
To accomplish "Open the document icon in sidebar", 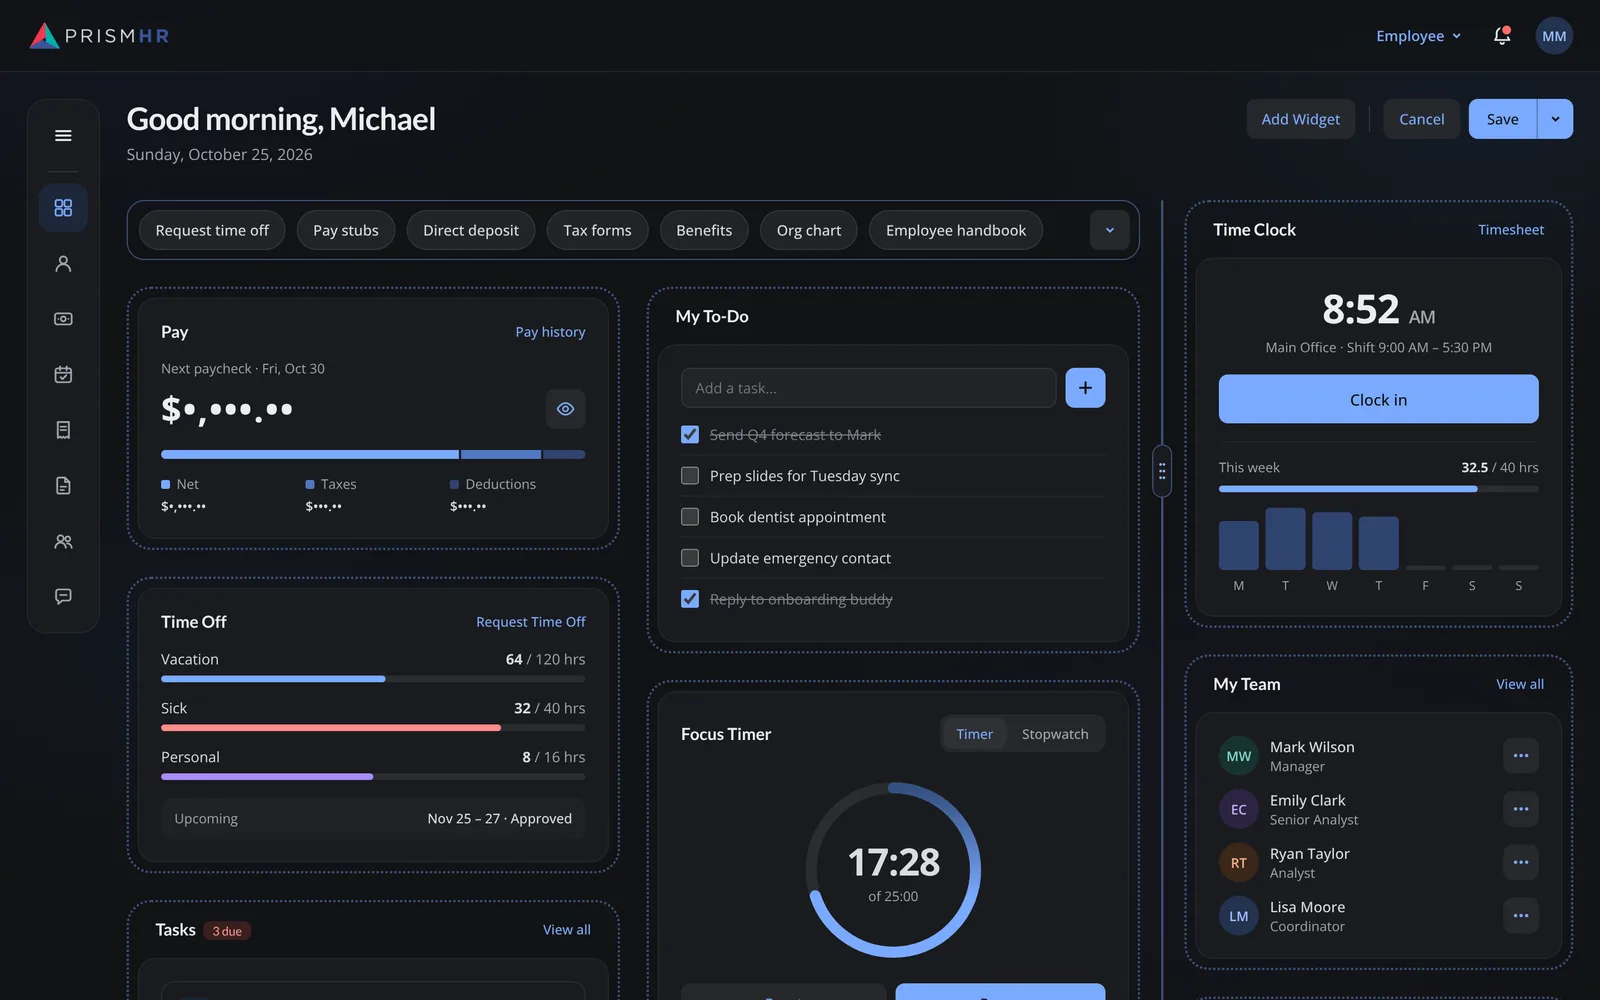I will (x=63, y=486).
